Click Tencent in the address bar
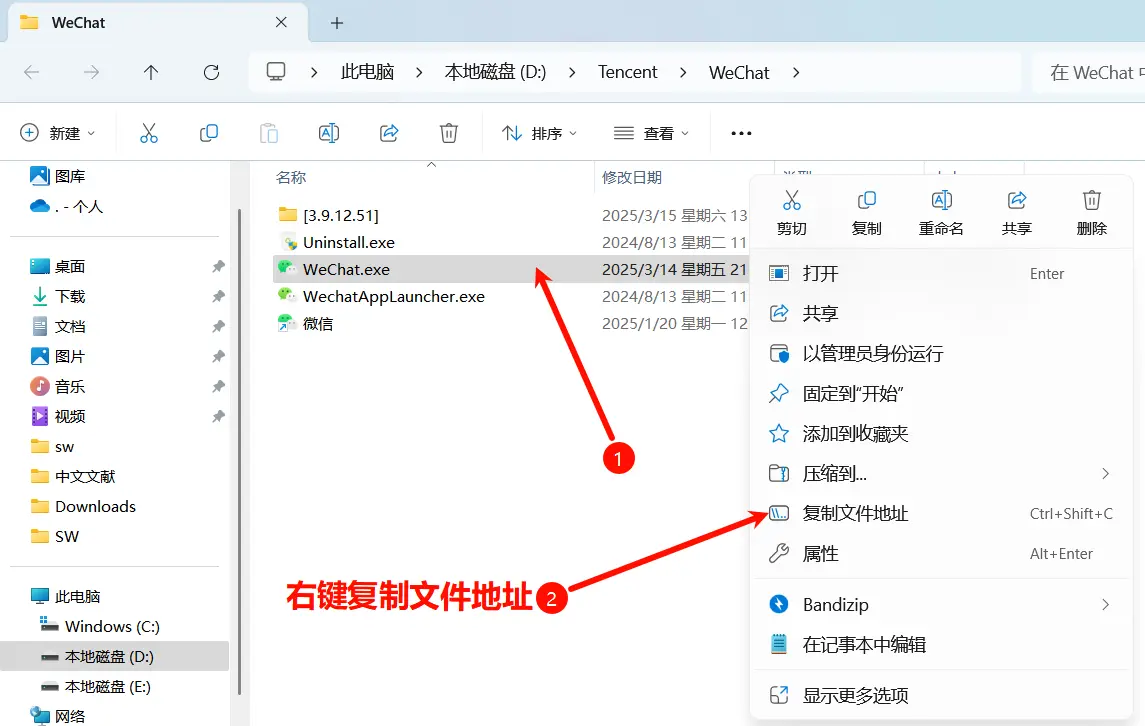Screen dimensions: 1145x726 (x=627, y=72)
